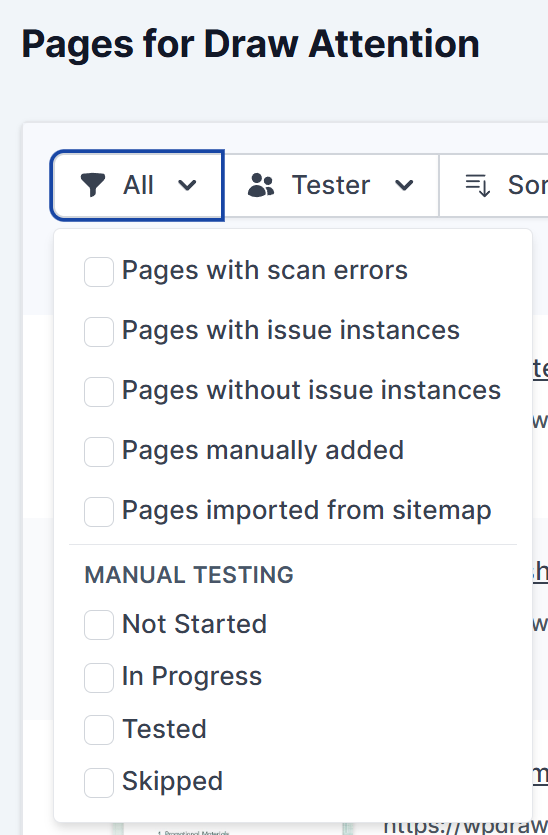The width and height of the screenshot is (548, 835).
Task: Click the All filter button label
Action: (138, 185)
